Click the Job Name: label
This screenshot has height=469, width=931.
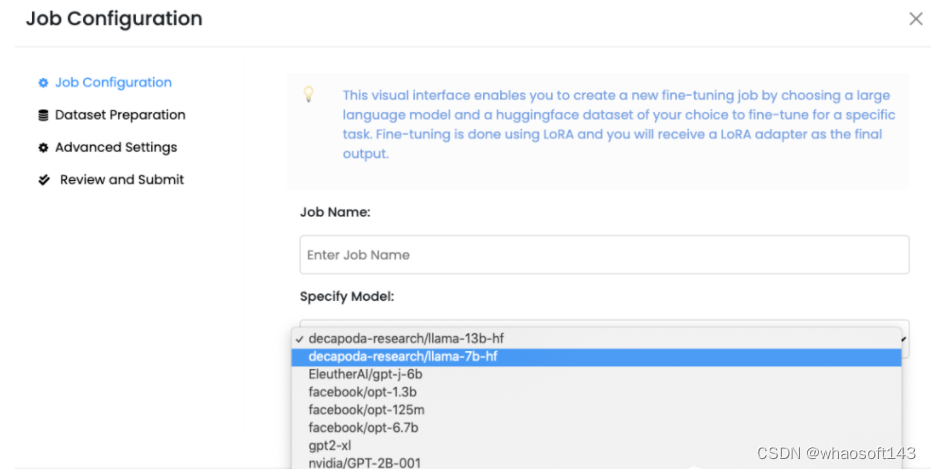pyautogui.click(x=335, y=212)
